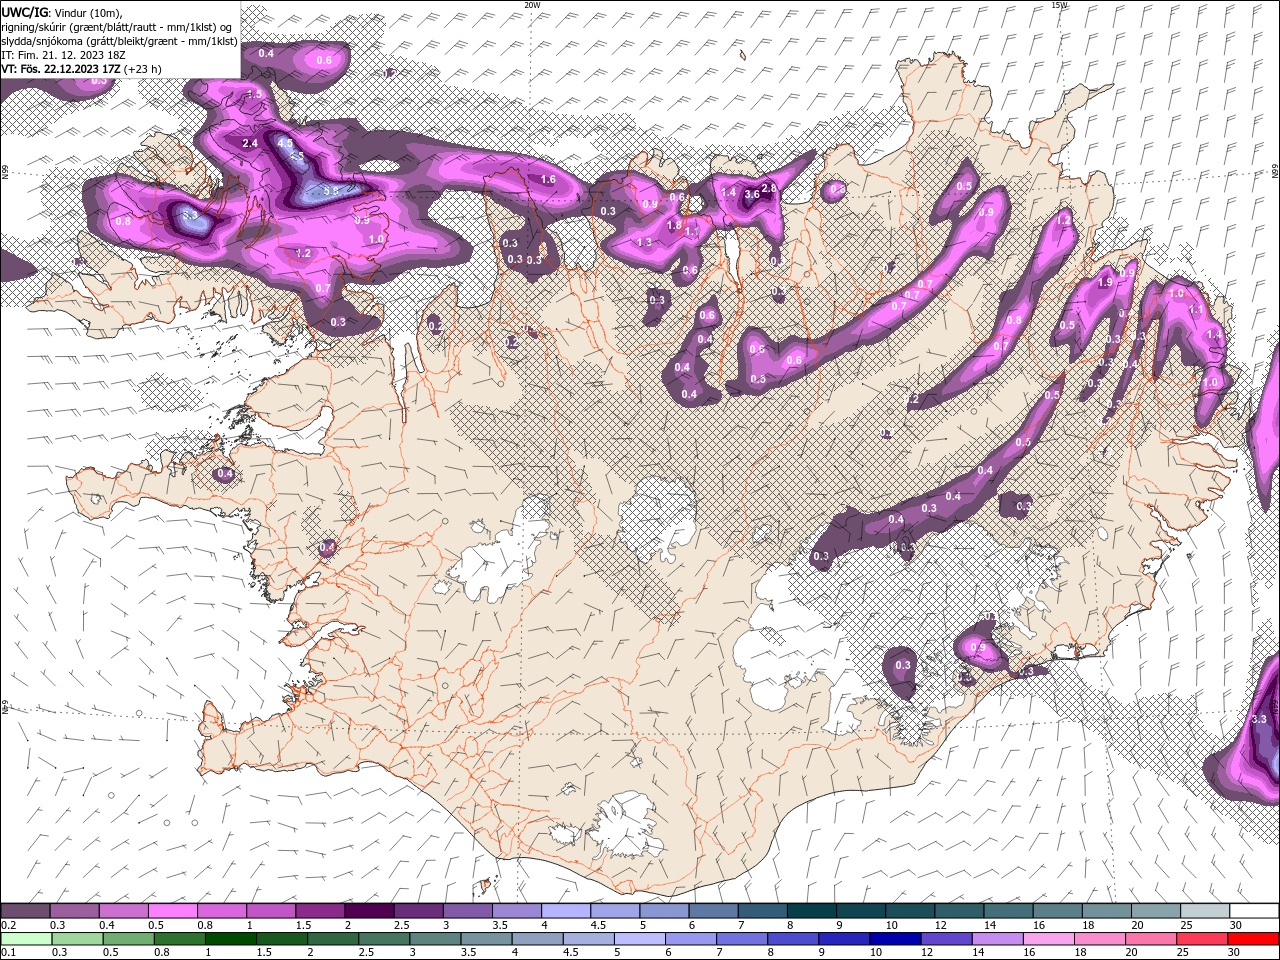Click the '0.1' label in the rain legend
The height and width of the screenshot is (960, 1280).
8,952
